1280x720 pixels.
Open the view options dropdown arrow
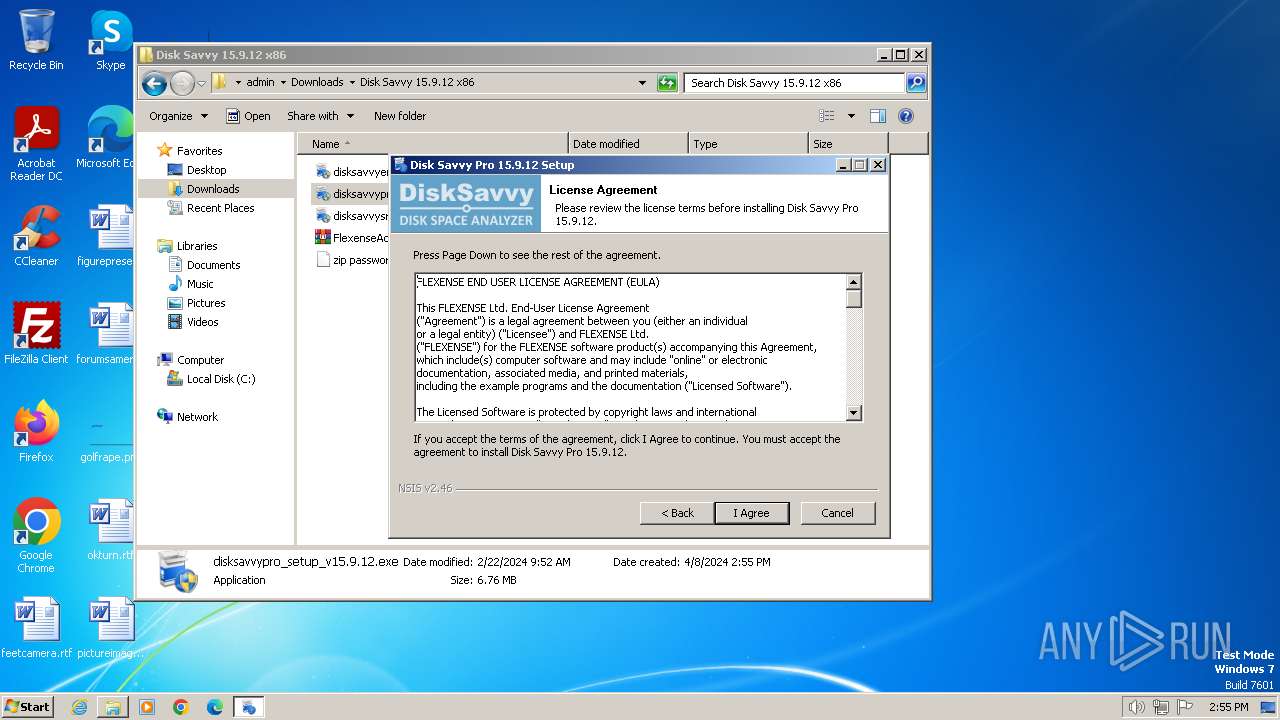point(851,116)
